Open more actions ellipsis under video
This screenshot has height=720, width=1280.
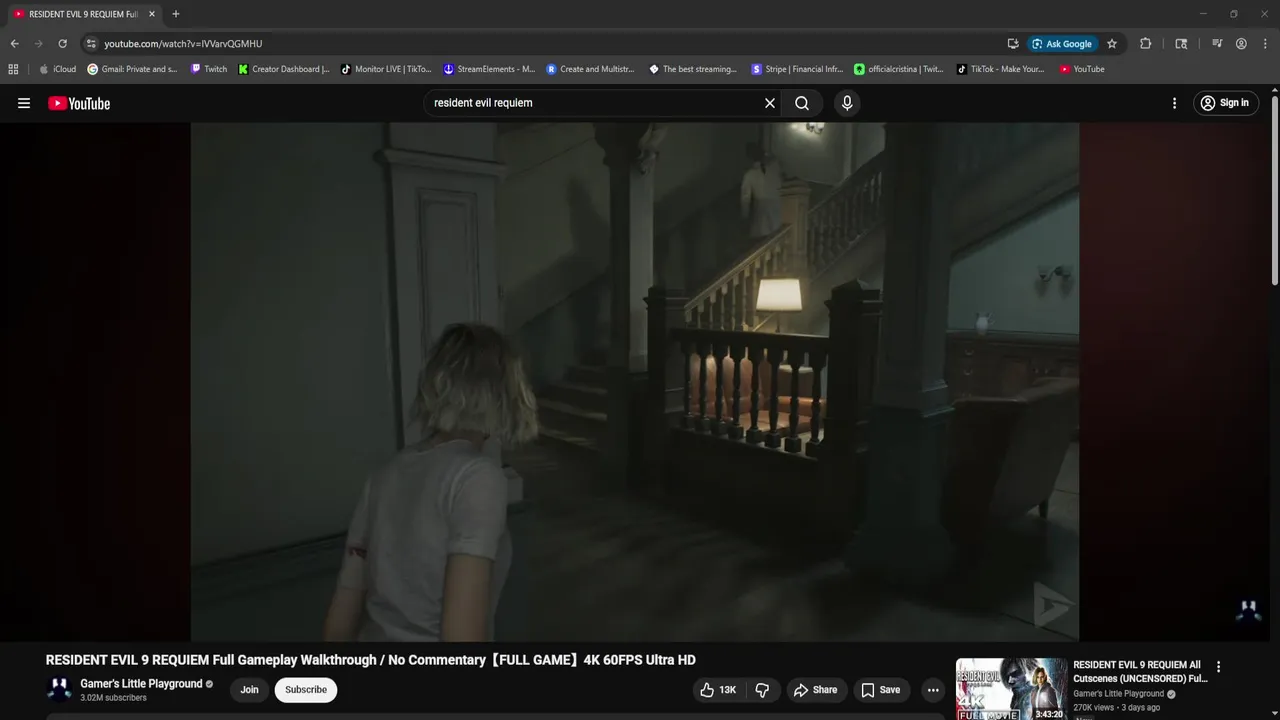[933, 690]
